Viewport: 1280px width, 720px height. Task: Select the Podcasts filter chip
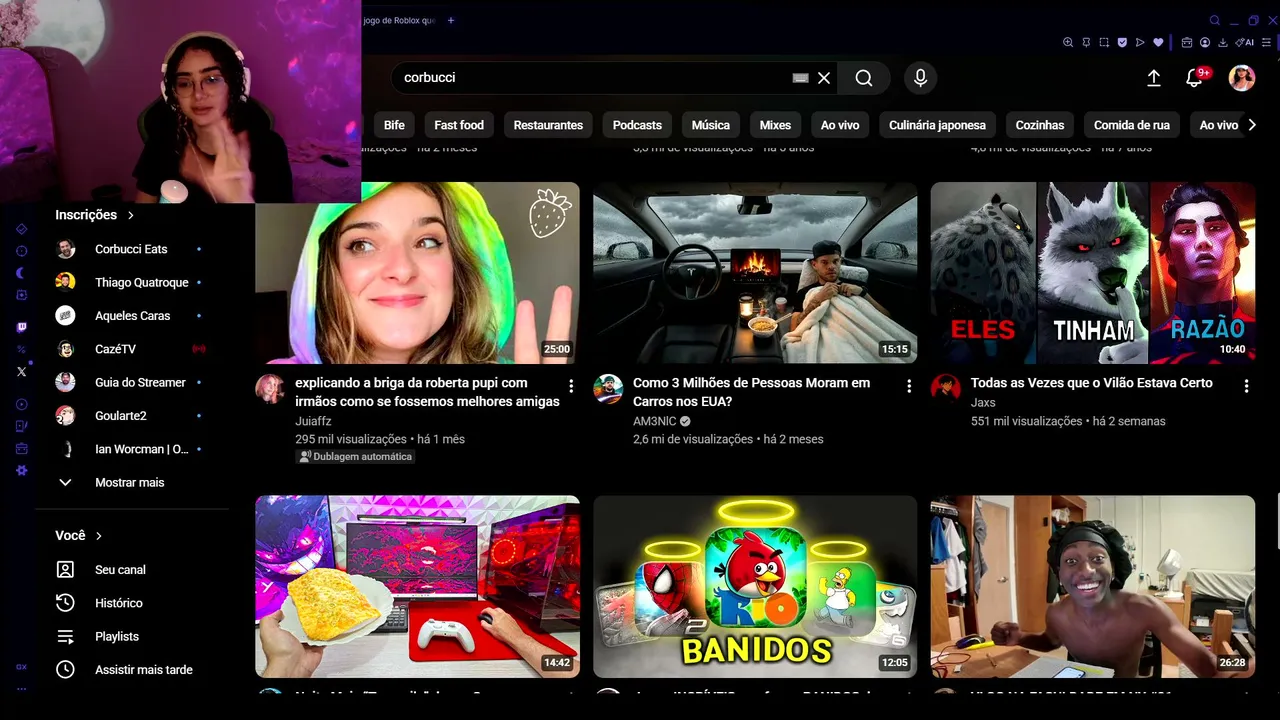pos(637,125)
